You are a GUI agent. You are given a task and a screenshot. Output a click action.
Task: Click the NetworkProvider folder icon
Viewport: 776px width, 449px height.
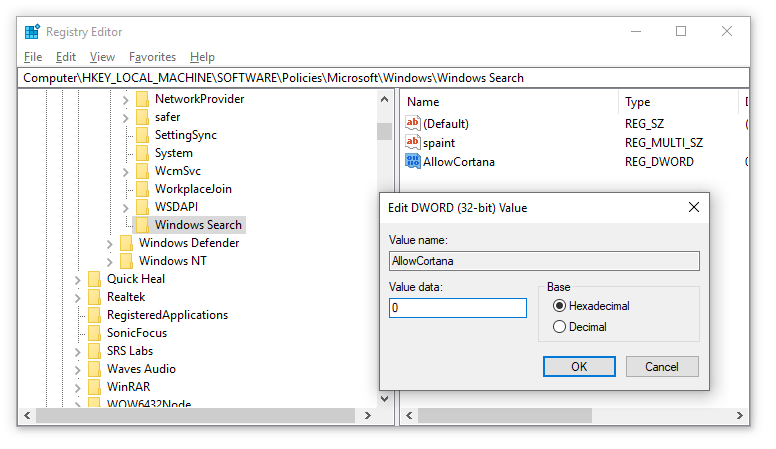pyautogui.click(x=143, y=99)
